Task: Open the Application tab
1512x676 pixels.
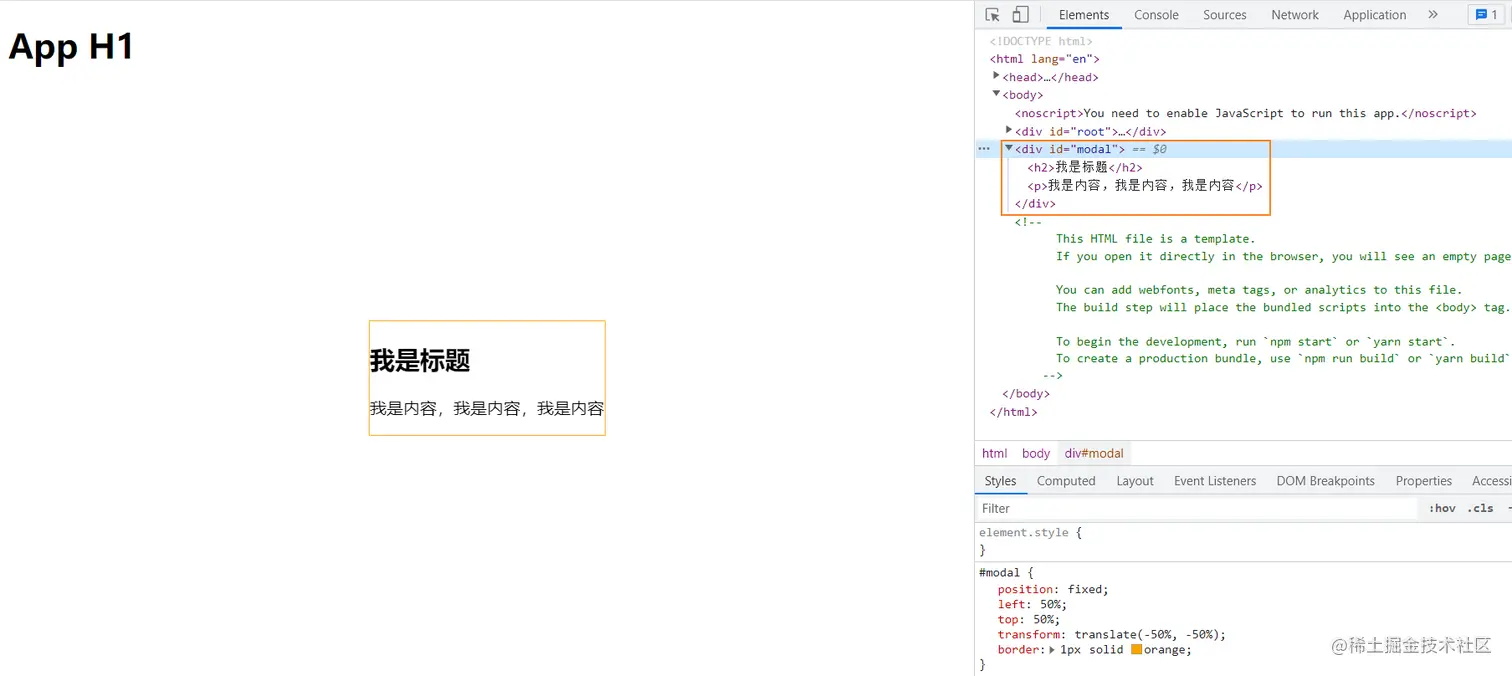Action: point(1374,15)
